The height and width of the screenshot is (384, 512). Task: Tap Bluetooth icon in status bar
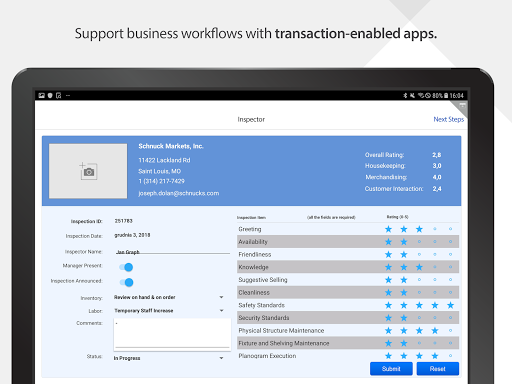405,96
